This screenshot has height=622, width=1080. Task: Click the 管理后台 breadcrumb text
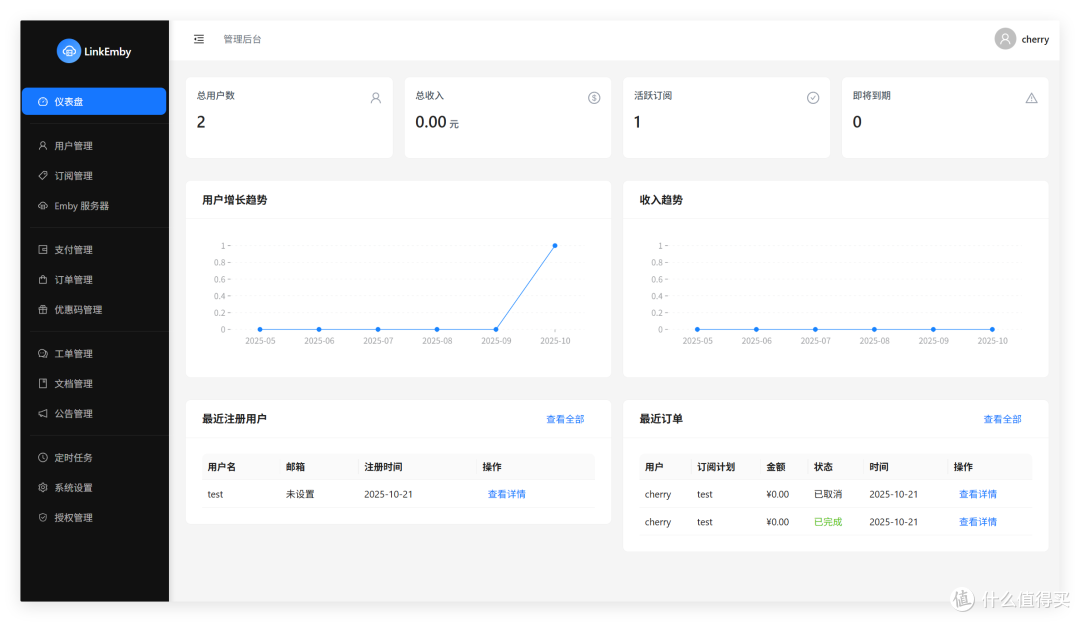pos(242,39)
